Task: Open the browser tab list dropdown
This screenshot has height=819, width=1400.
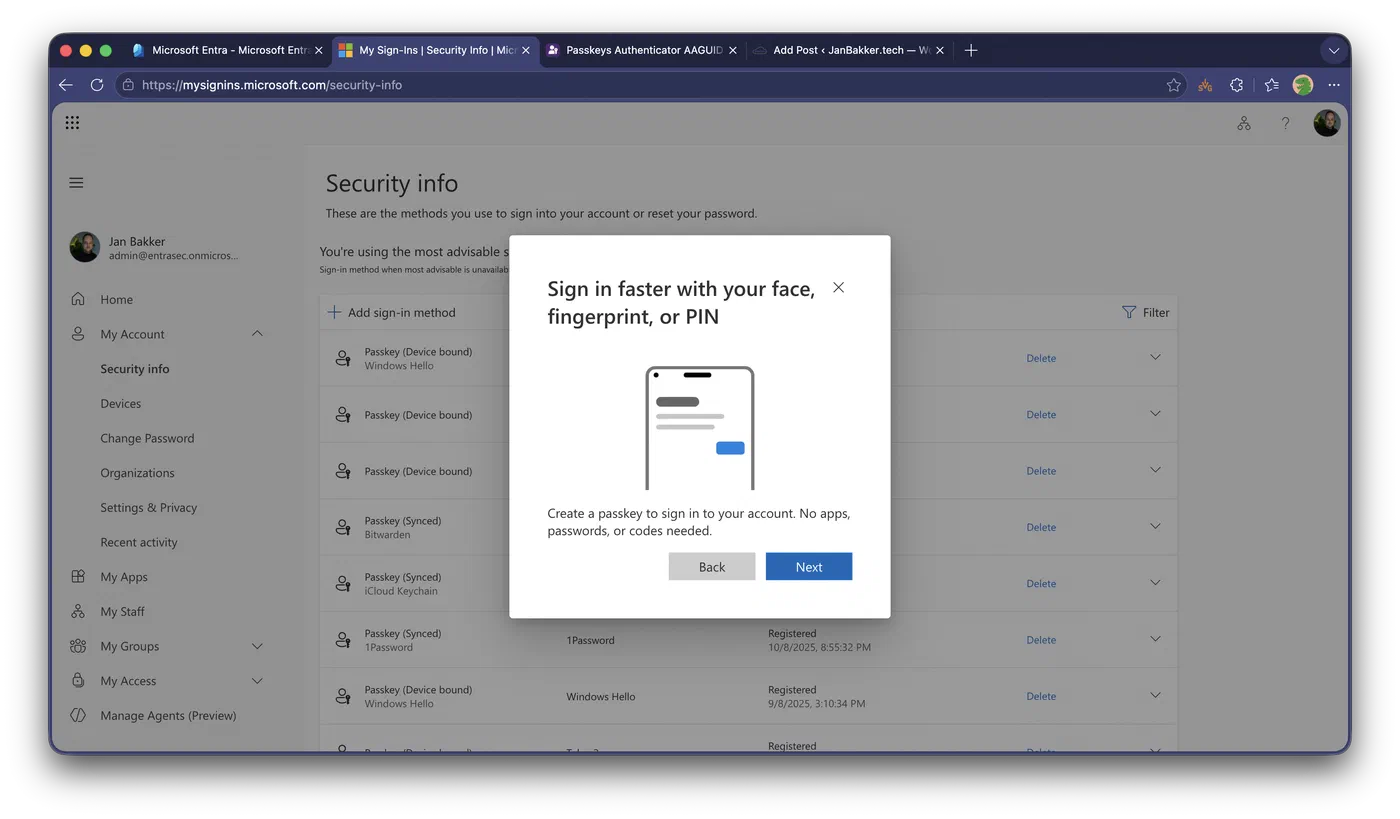Action: coord(1334,50)
